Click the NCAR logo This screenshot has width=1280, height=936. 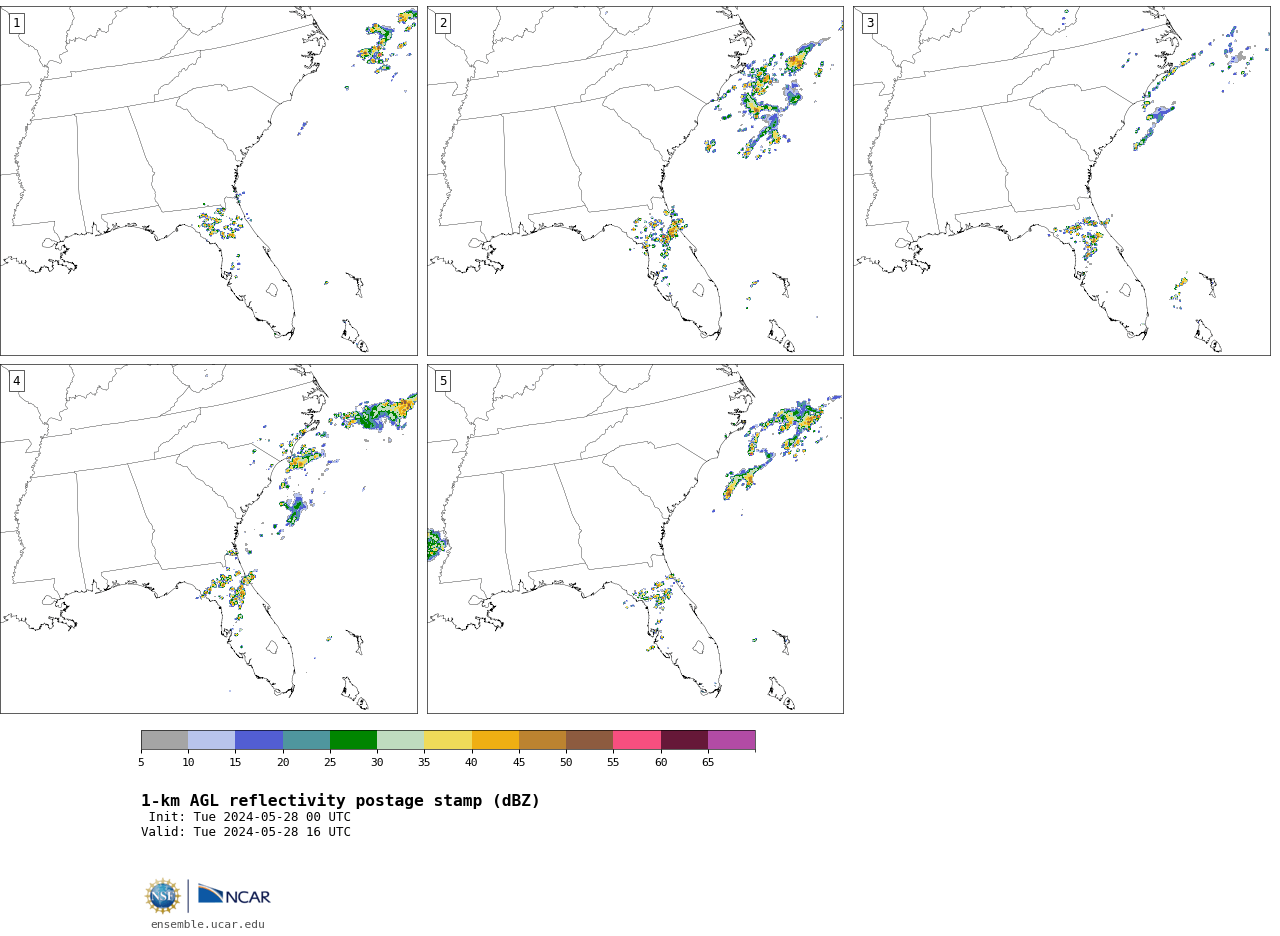[234, 895]
